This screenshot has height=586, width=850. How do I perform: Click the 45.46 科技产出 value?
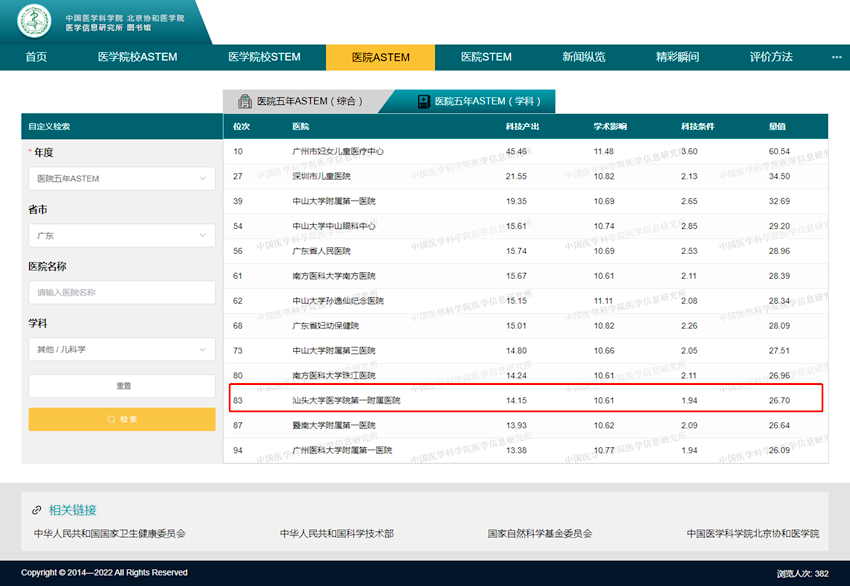click(x=516, y=151)
